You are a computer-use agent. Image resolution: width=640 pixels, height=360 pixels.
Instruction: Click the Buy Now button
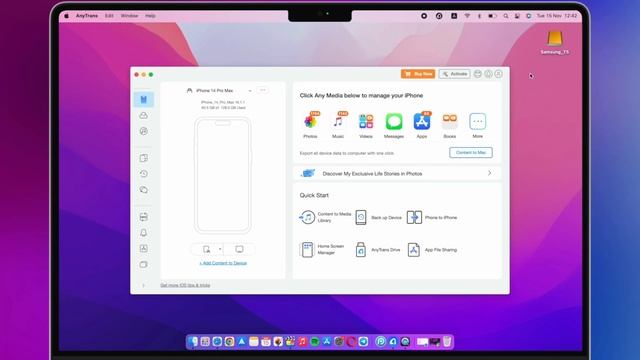click(x=418, y=74)
